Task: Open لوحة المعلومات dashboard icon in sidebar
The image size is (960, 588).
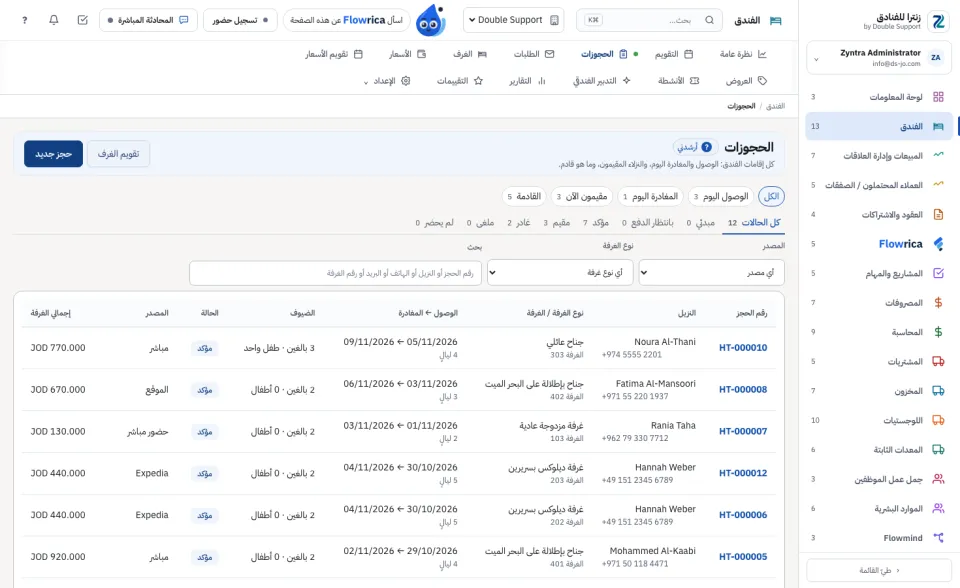Action: pos(938,97)
